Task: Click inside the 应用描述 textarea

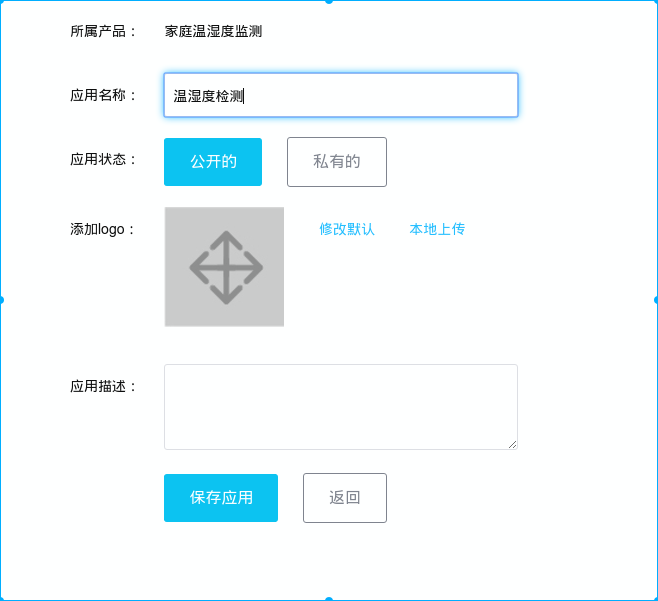Action: coord(341,407)
